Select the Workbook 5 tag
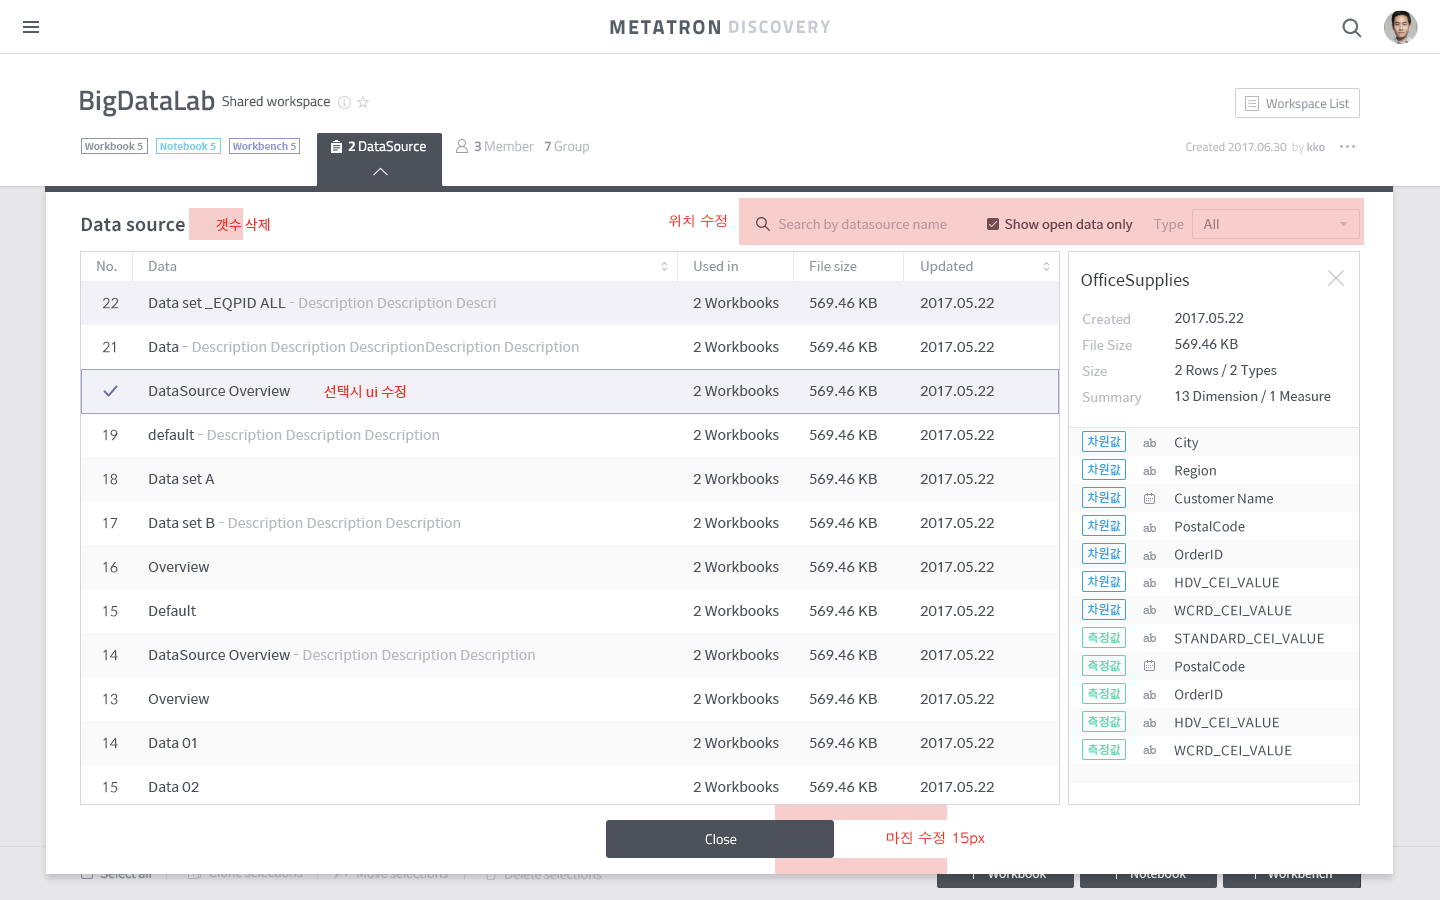The image size is (1440, 900). point(114,146)
